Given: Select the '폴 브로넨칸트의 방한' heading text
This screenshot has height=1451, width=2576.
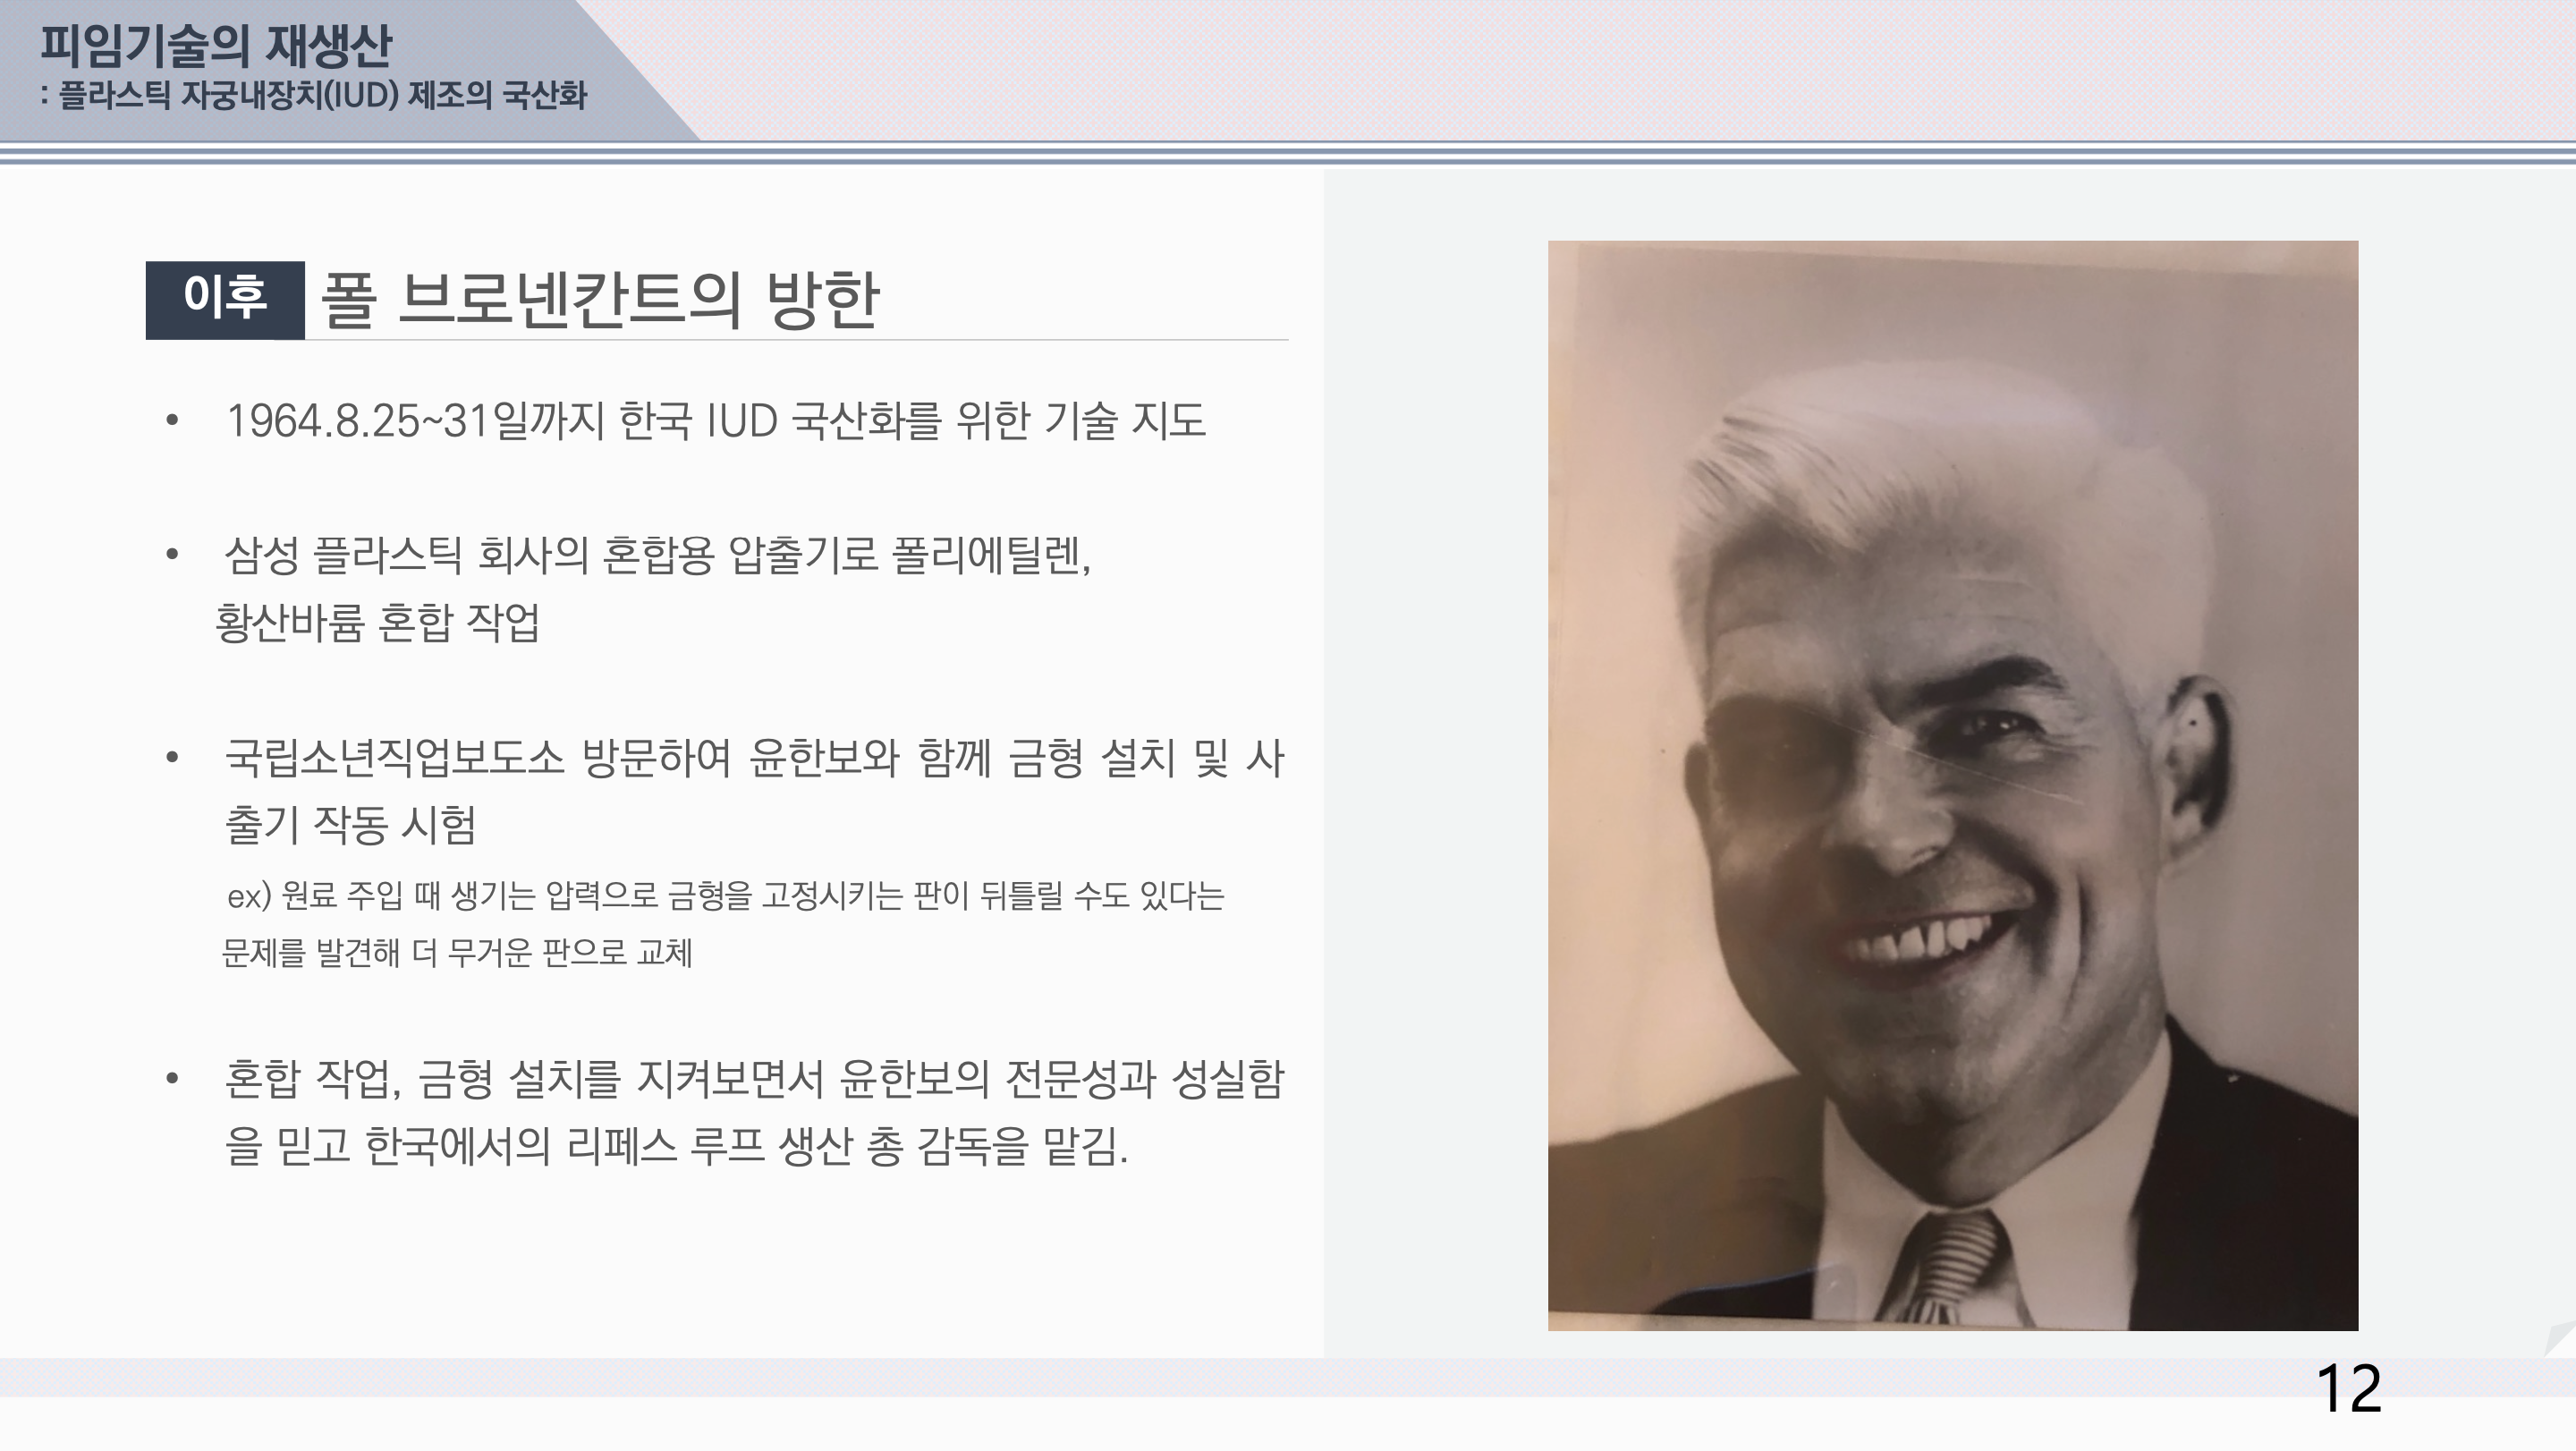Looking at the screenshot, I should coord(598,299).
